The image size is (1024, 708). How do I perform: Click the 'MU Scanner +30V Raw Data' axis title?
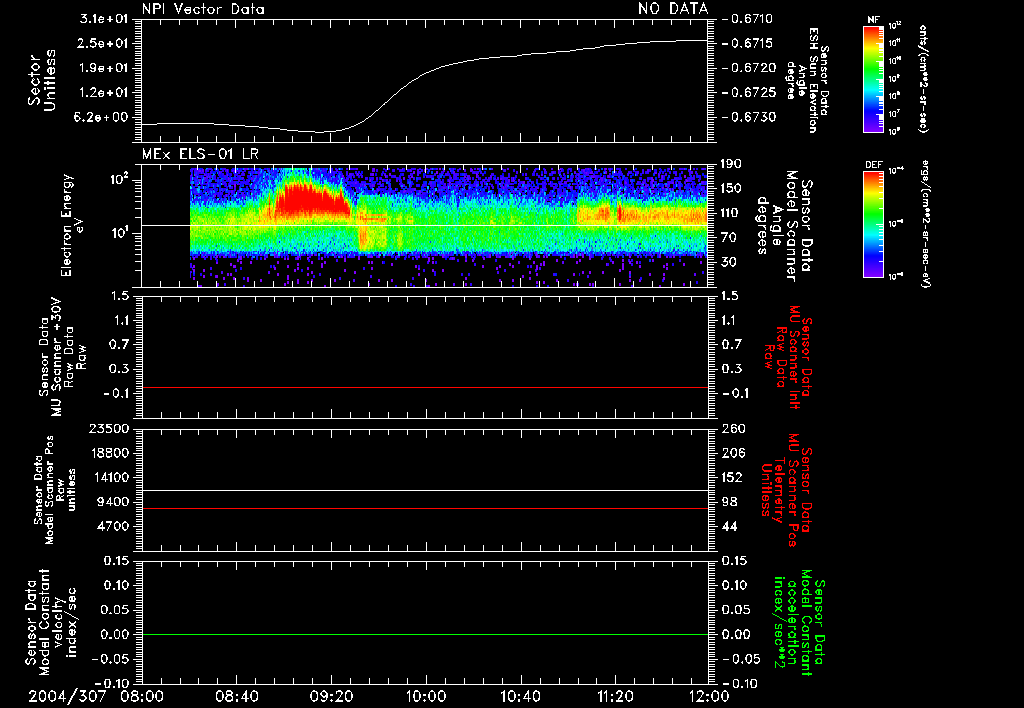pos(63,357)
